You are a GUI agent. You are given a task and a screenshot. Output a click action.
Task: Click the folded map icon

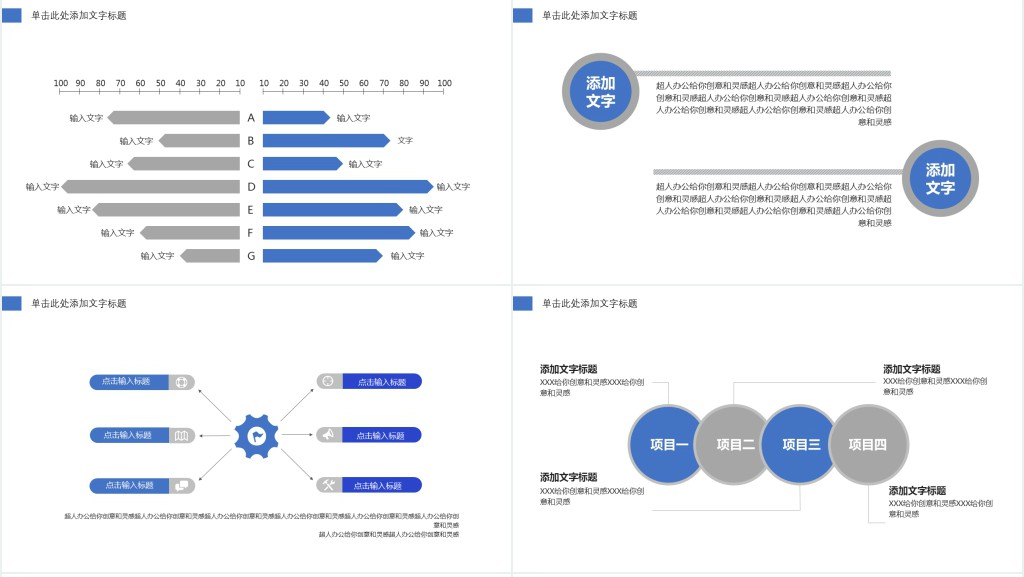tap(181, 435)
